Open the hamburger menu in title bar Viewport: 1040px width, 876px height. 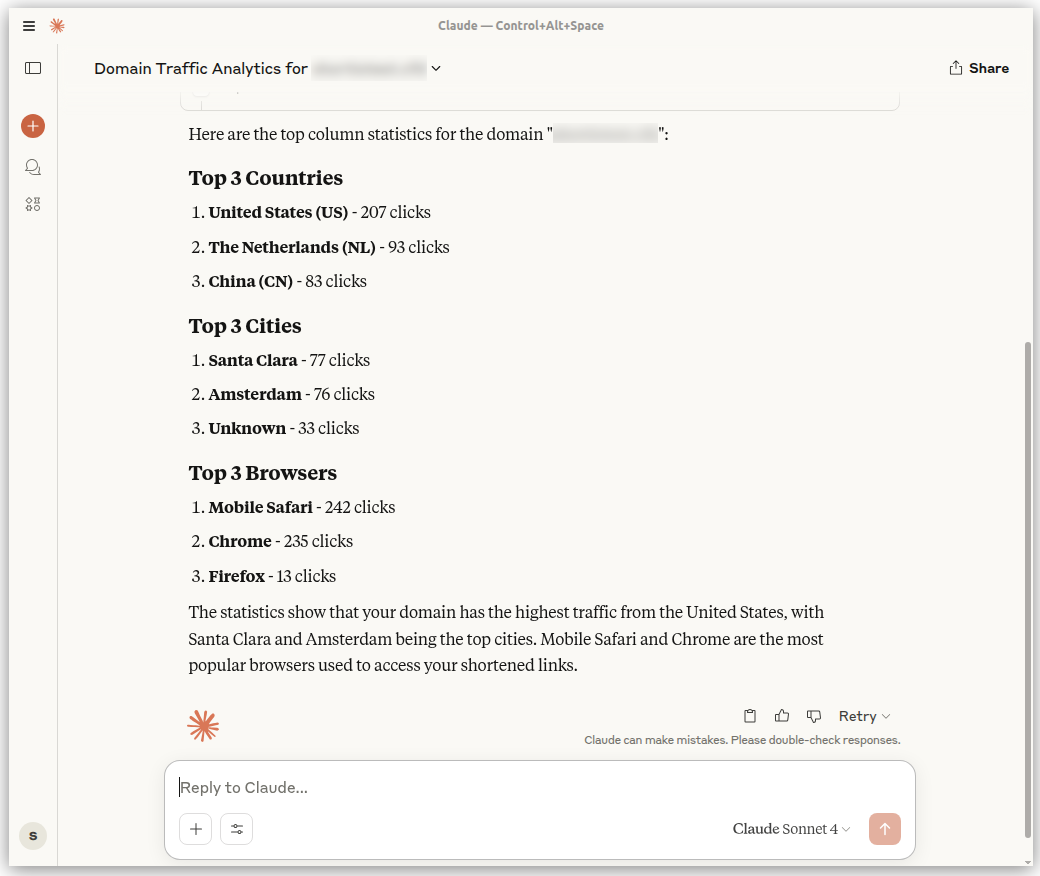tap(29, 26)
